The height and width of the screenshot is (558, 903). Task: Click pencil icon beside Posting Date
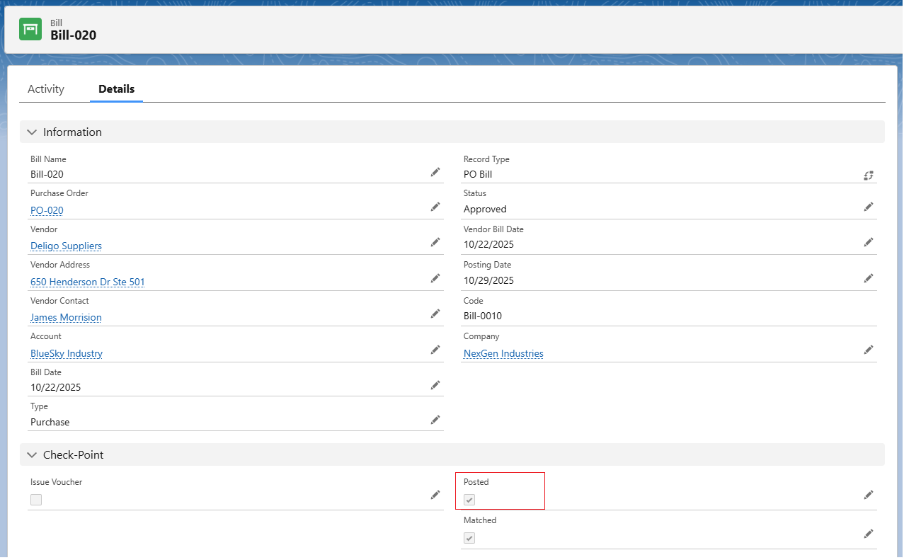click(x=869, y=278)
